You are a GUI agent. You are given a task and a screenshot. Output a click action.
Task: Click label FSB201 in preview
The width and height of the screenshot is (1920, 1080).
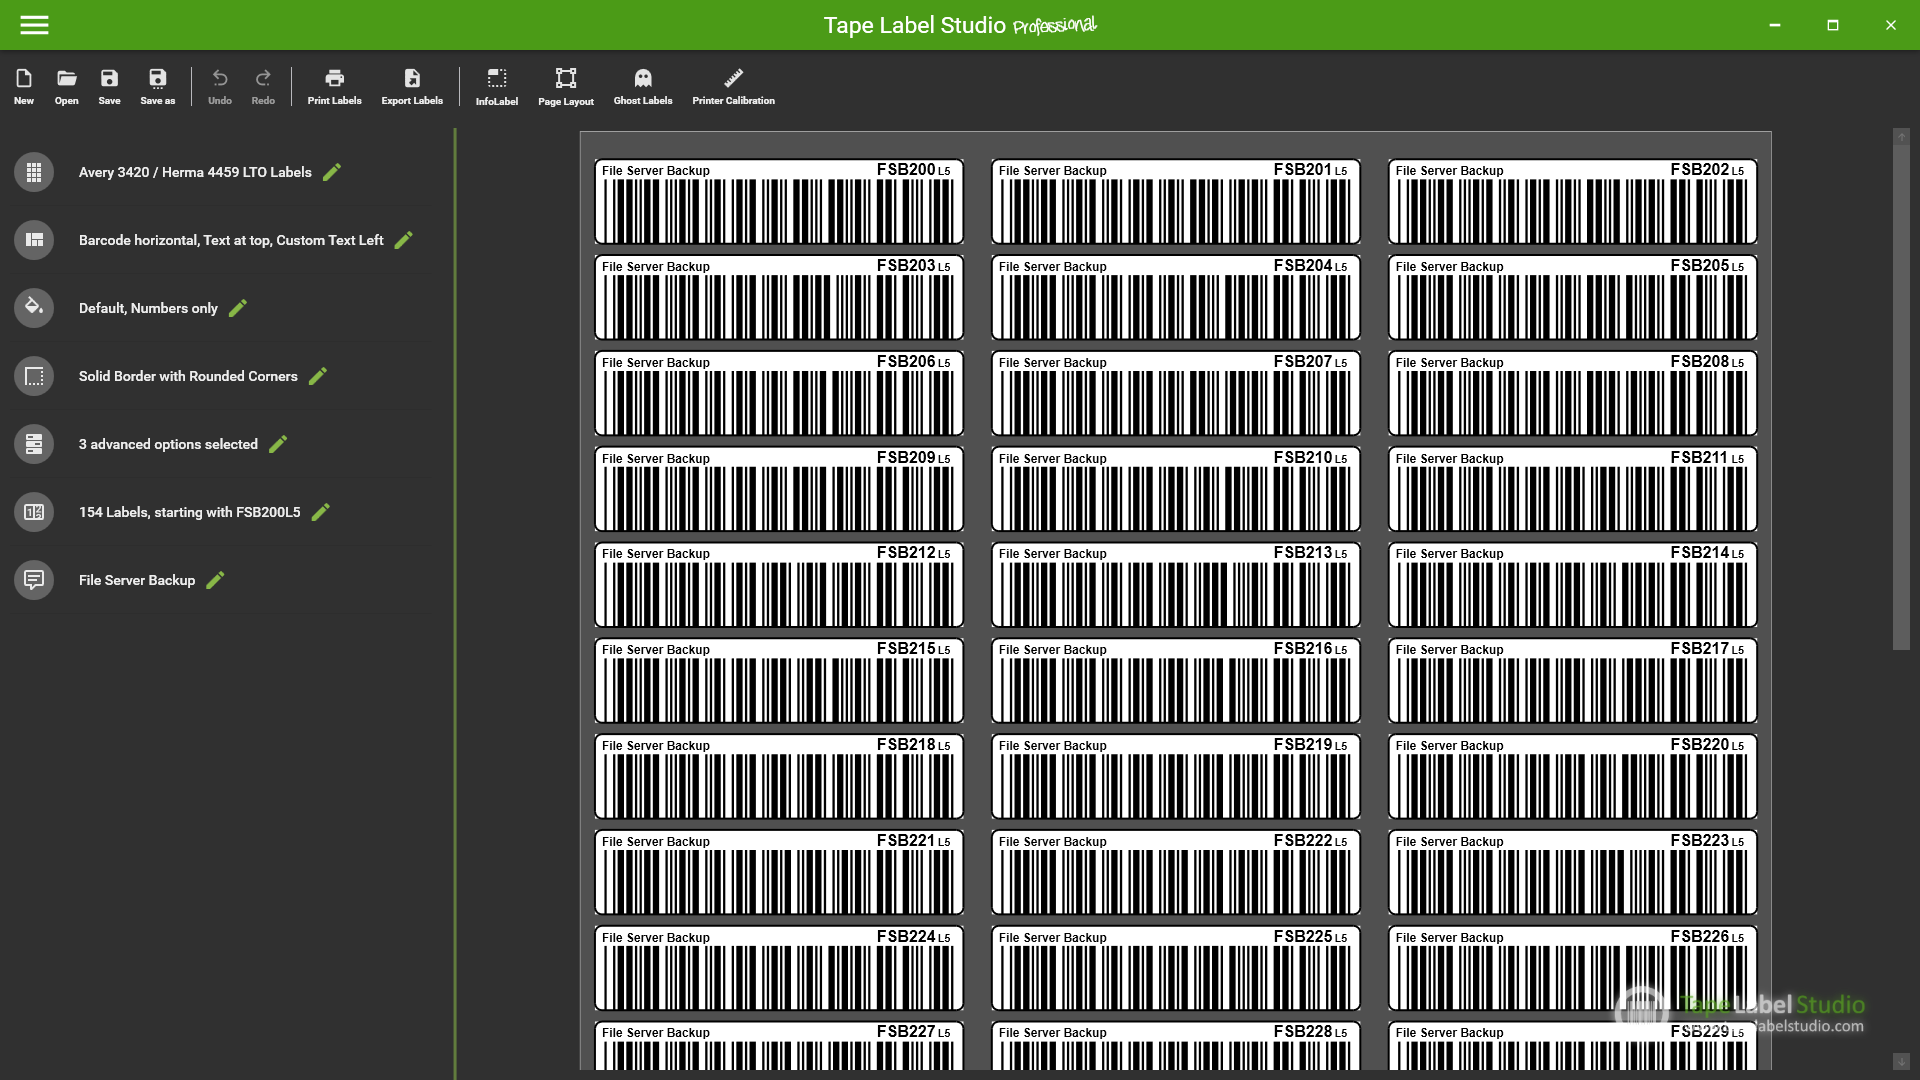point(1176,201)
